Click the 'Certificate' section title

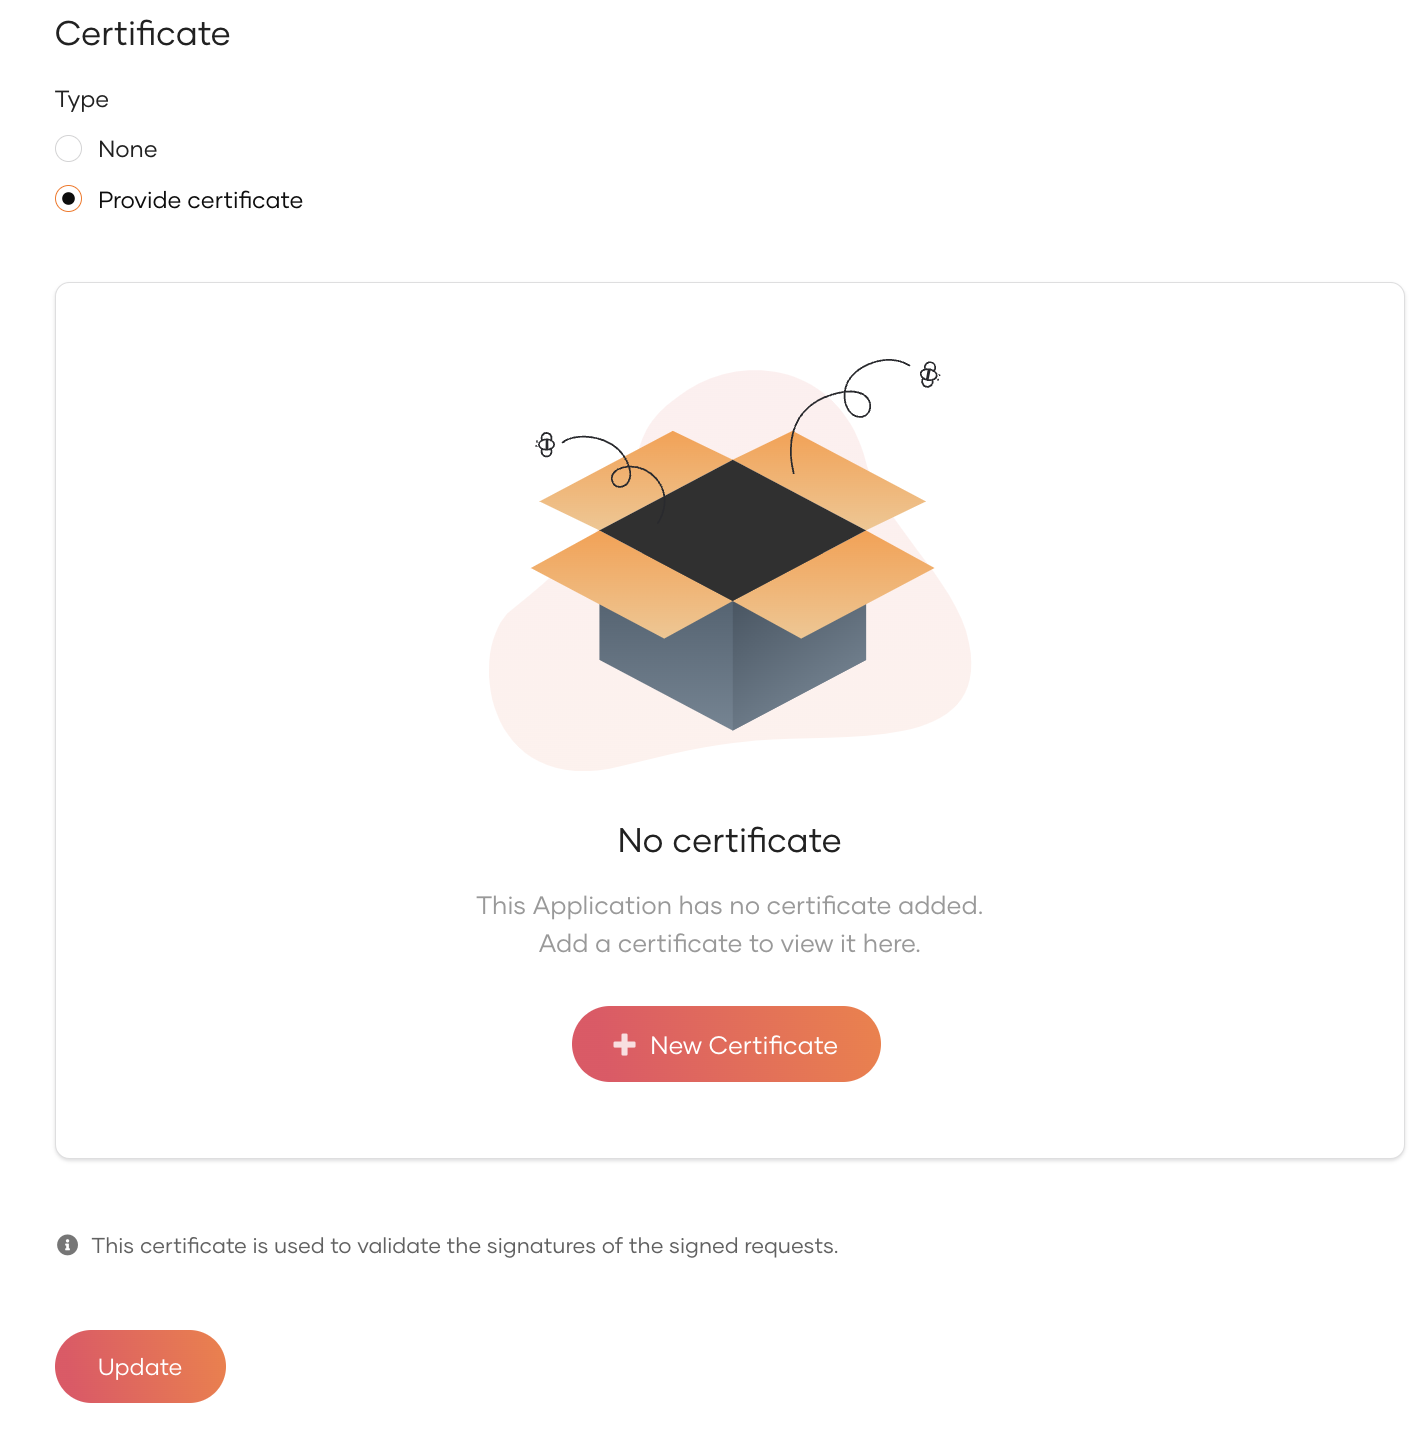pyautogui.click(x=142, y=33)
